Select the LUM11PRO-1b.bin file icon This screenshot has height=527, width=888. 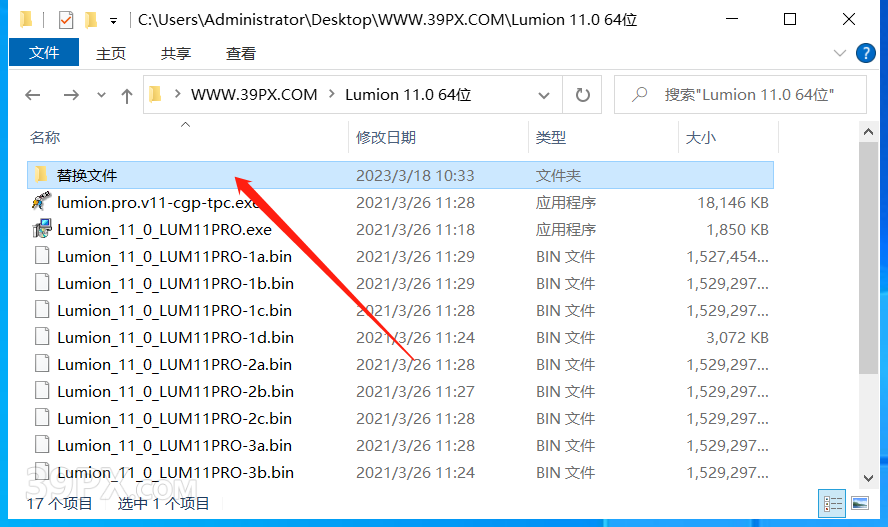(x=42, y=282)
